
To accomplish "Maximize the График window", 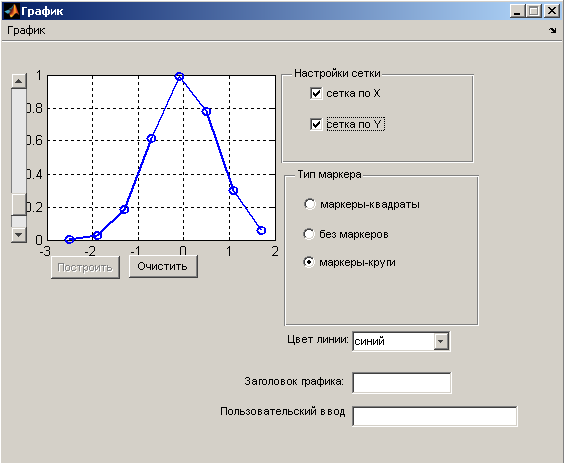I will 534,11.
